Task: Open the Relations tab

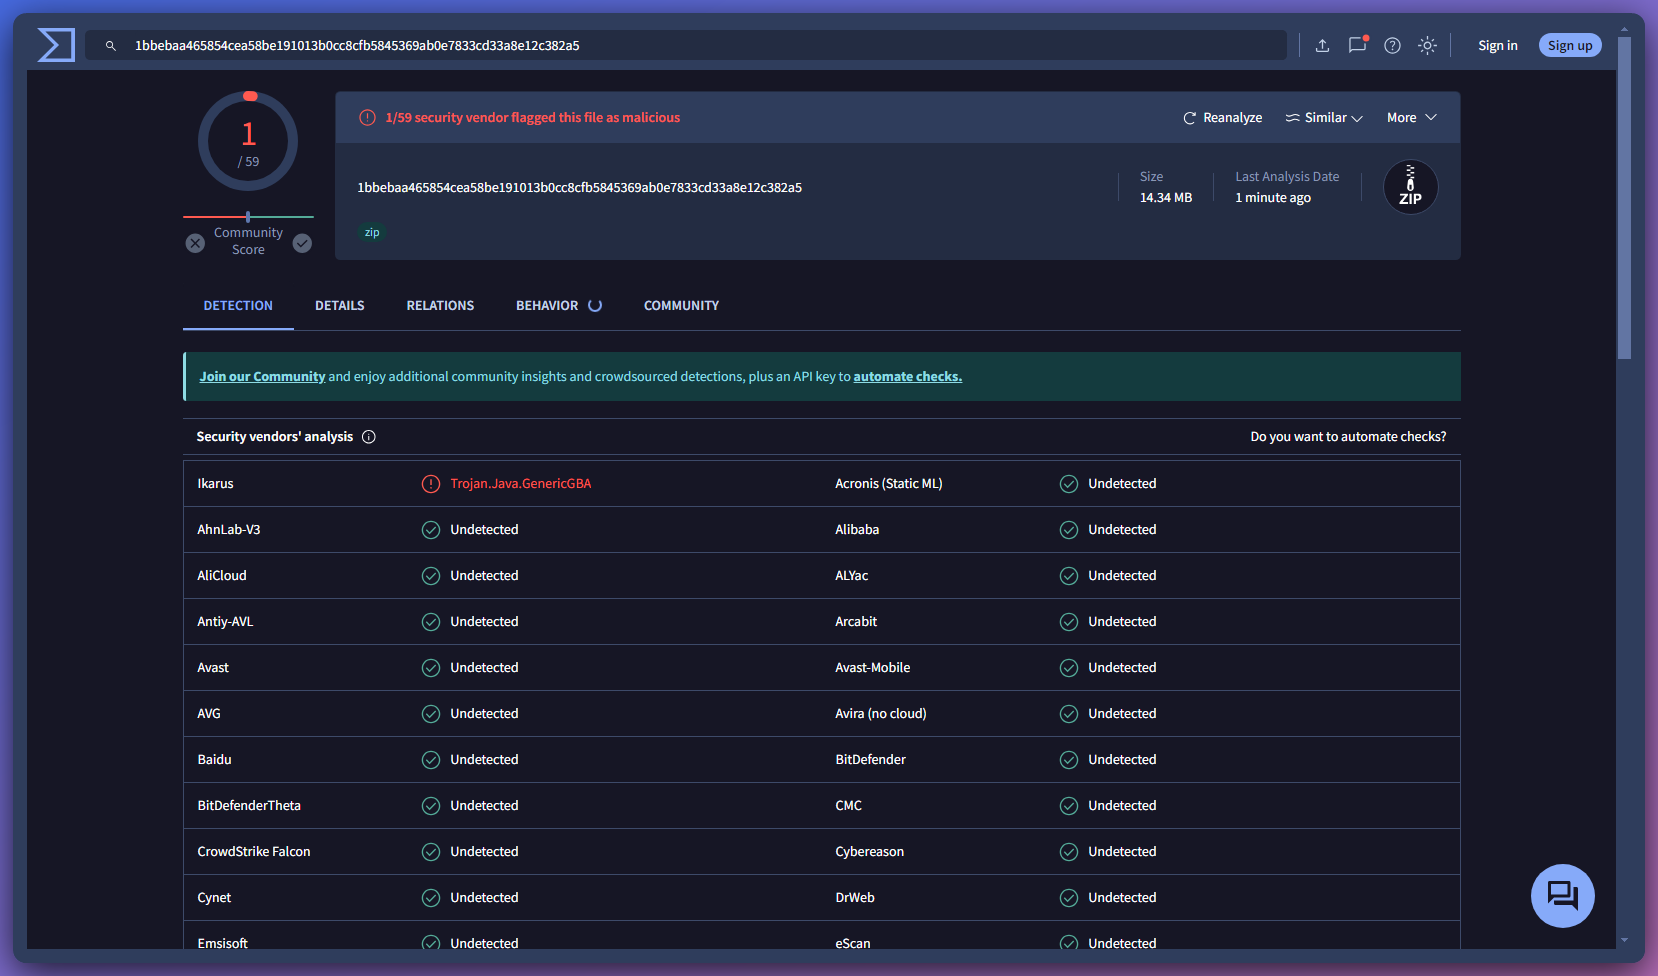Action: pos(440,306)
